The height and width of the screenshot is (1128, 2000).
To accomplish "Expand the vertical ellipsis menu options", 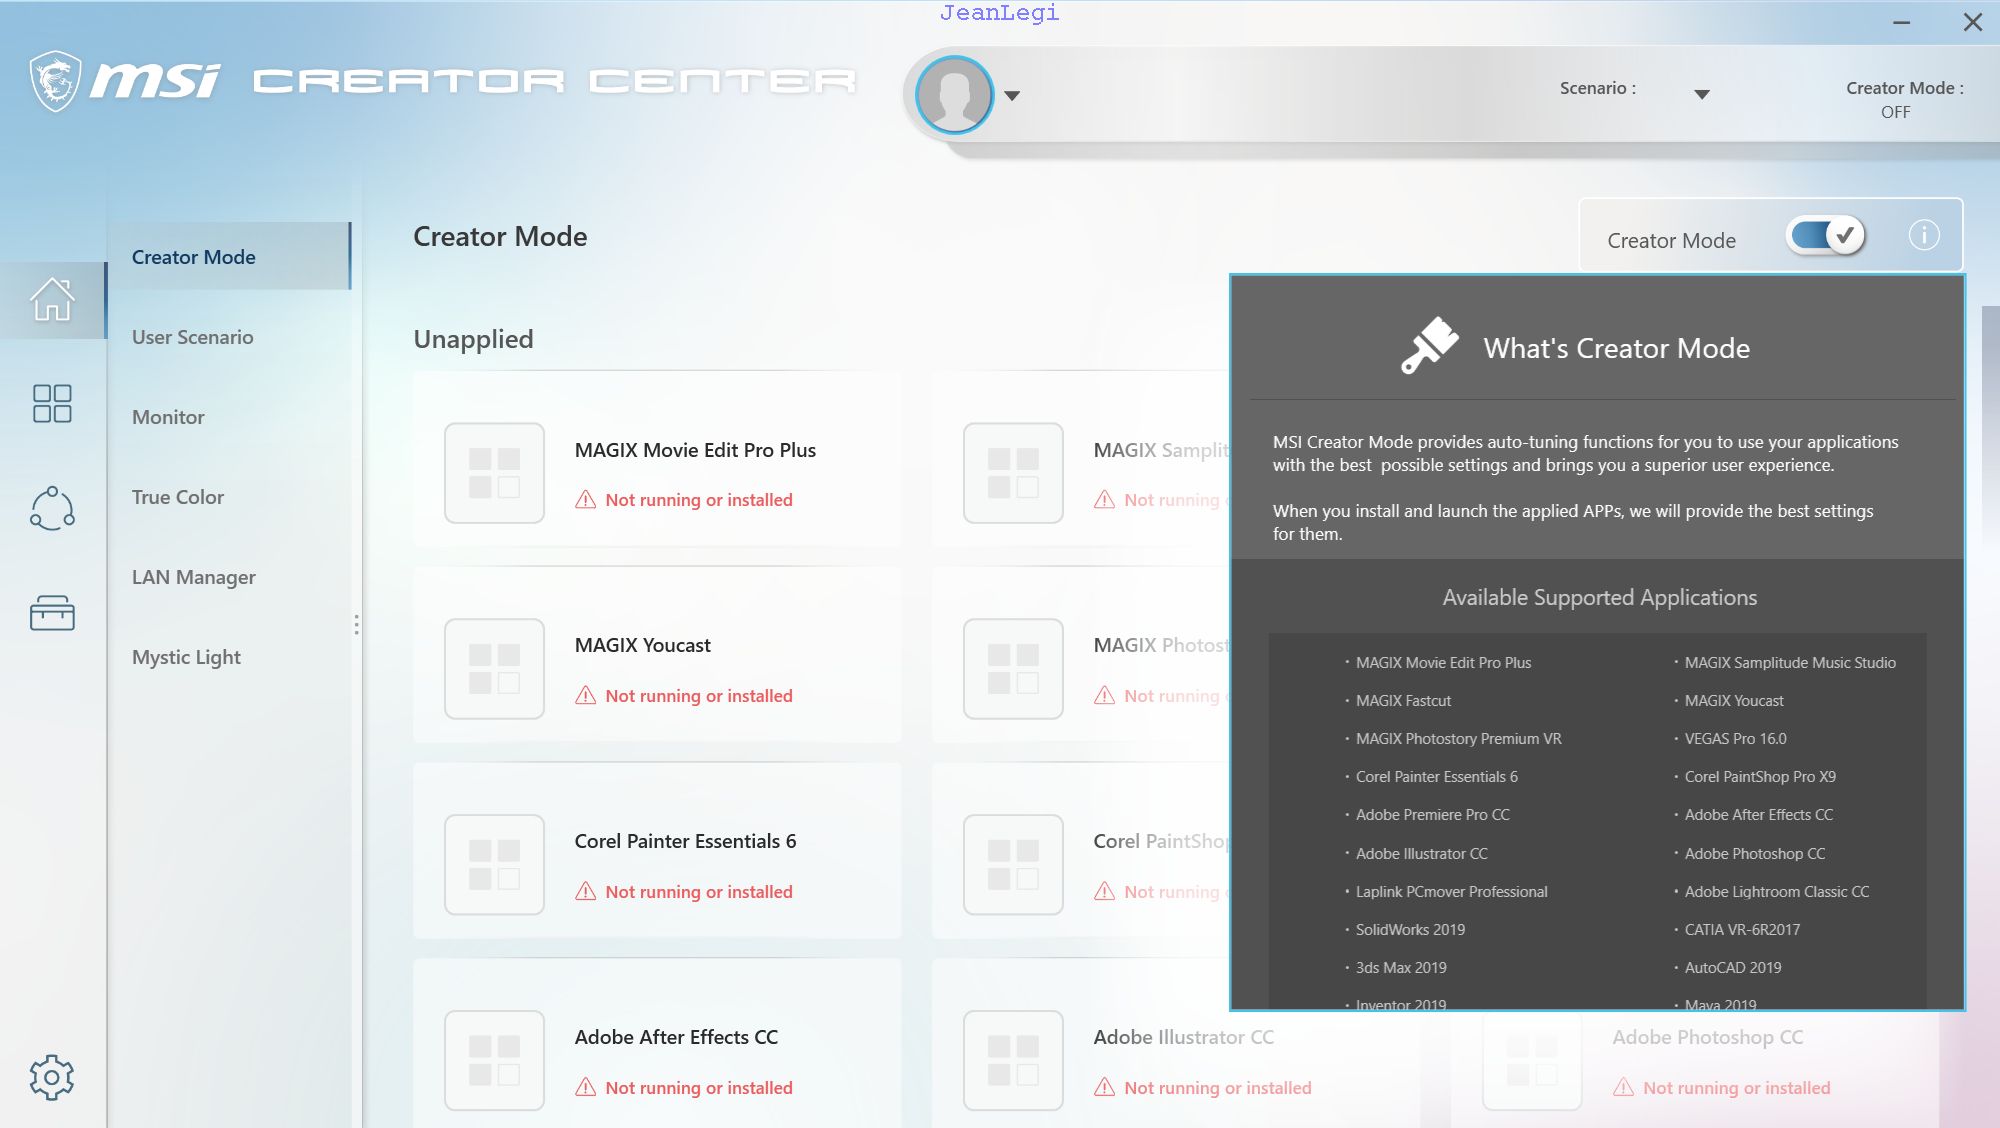I will 357,627.
